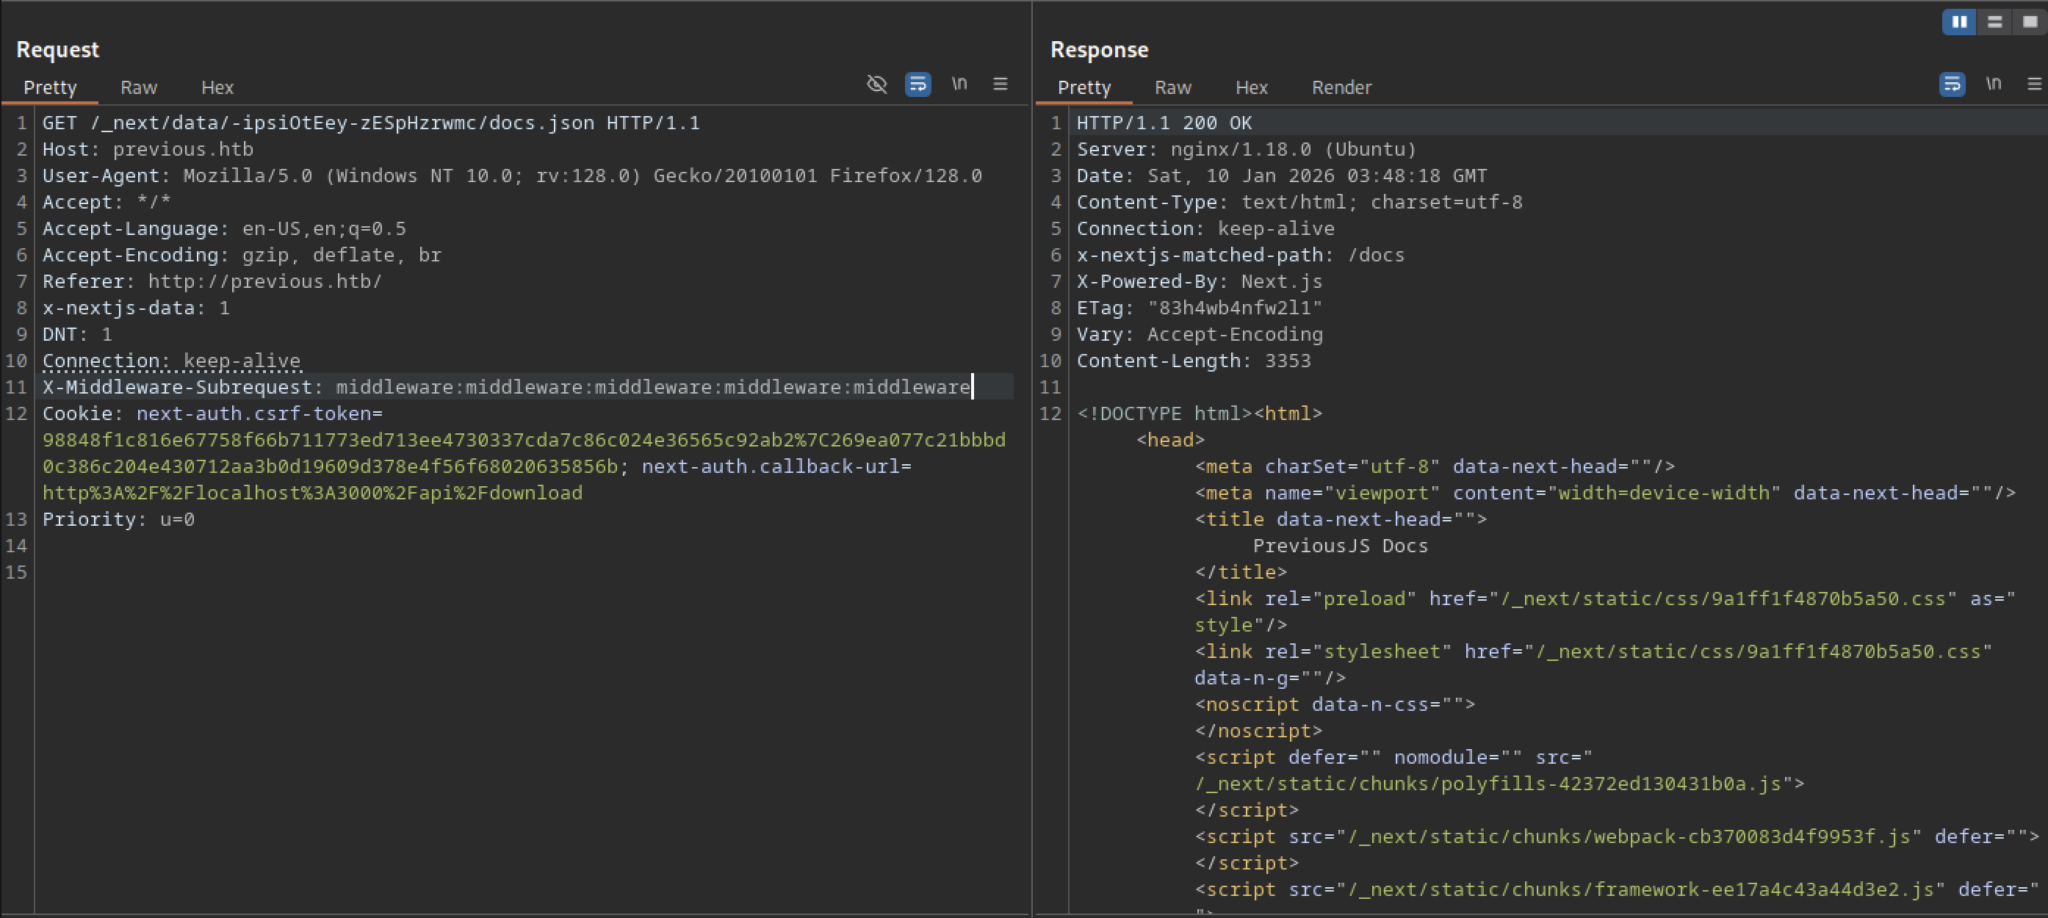The width and height of the screenshot is (2048, 918).
Task: Click the Host: previous.htb header line
Action: click(x=148, y=150)
